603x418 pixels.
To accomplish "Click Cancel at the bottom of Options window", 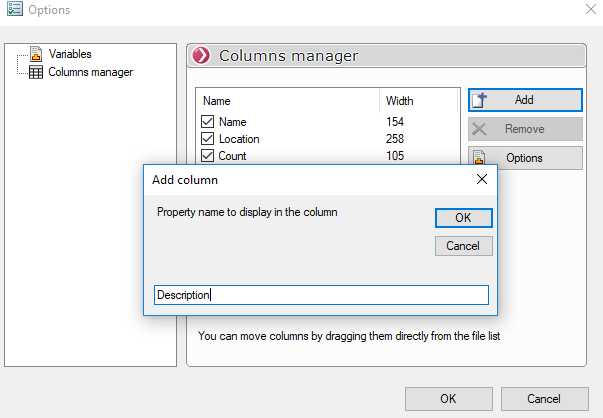I will tap(544, 399).
